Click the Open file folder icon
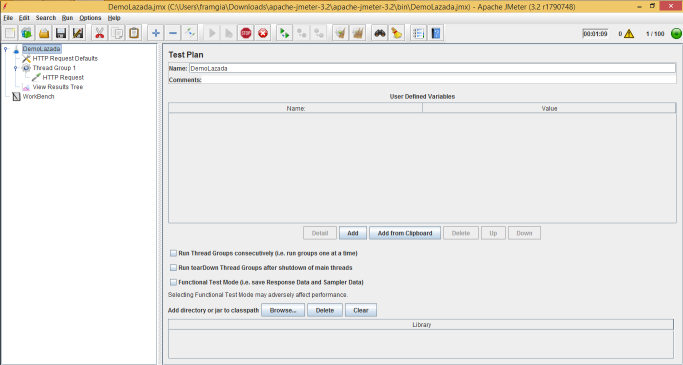The width and height of the screenshot is (683, 365). tap(44, 33)
